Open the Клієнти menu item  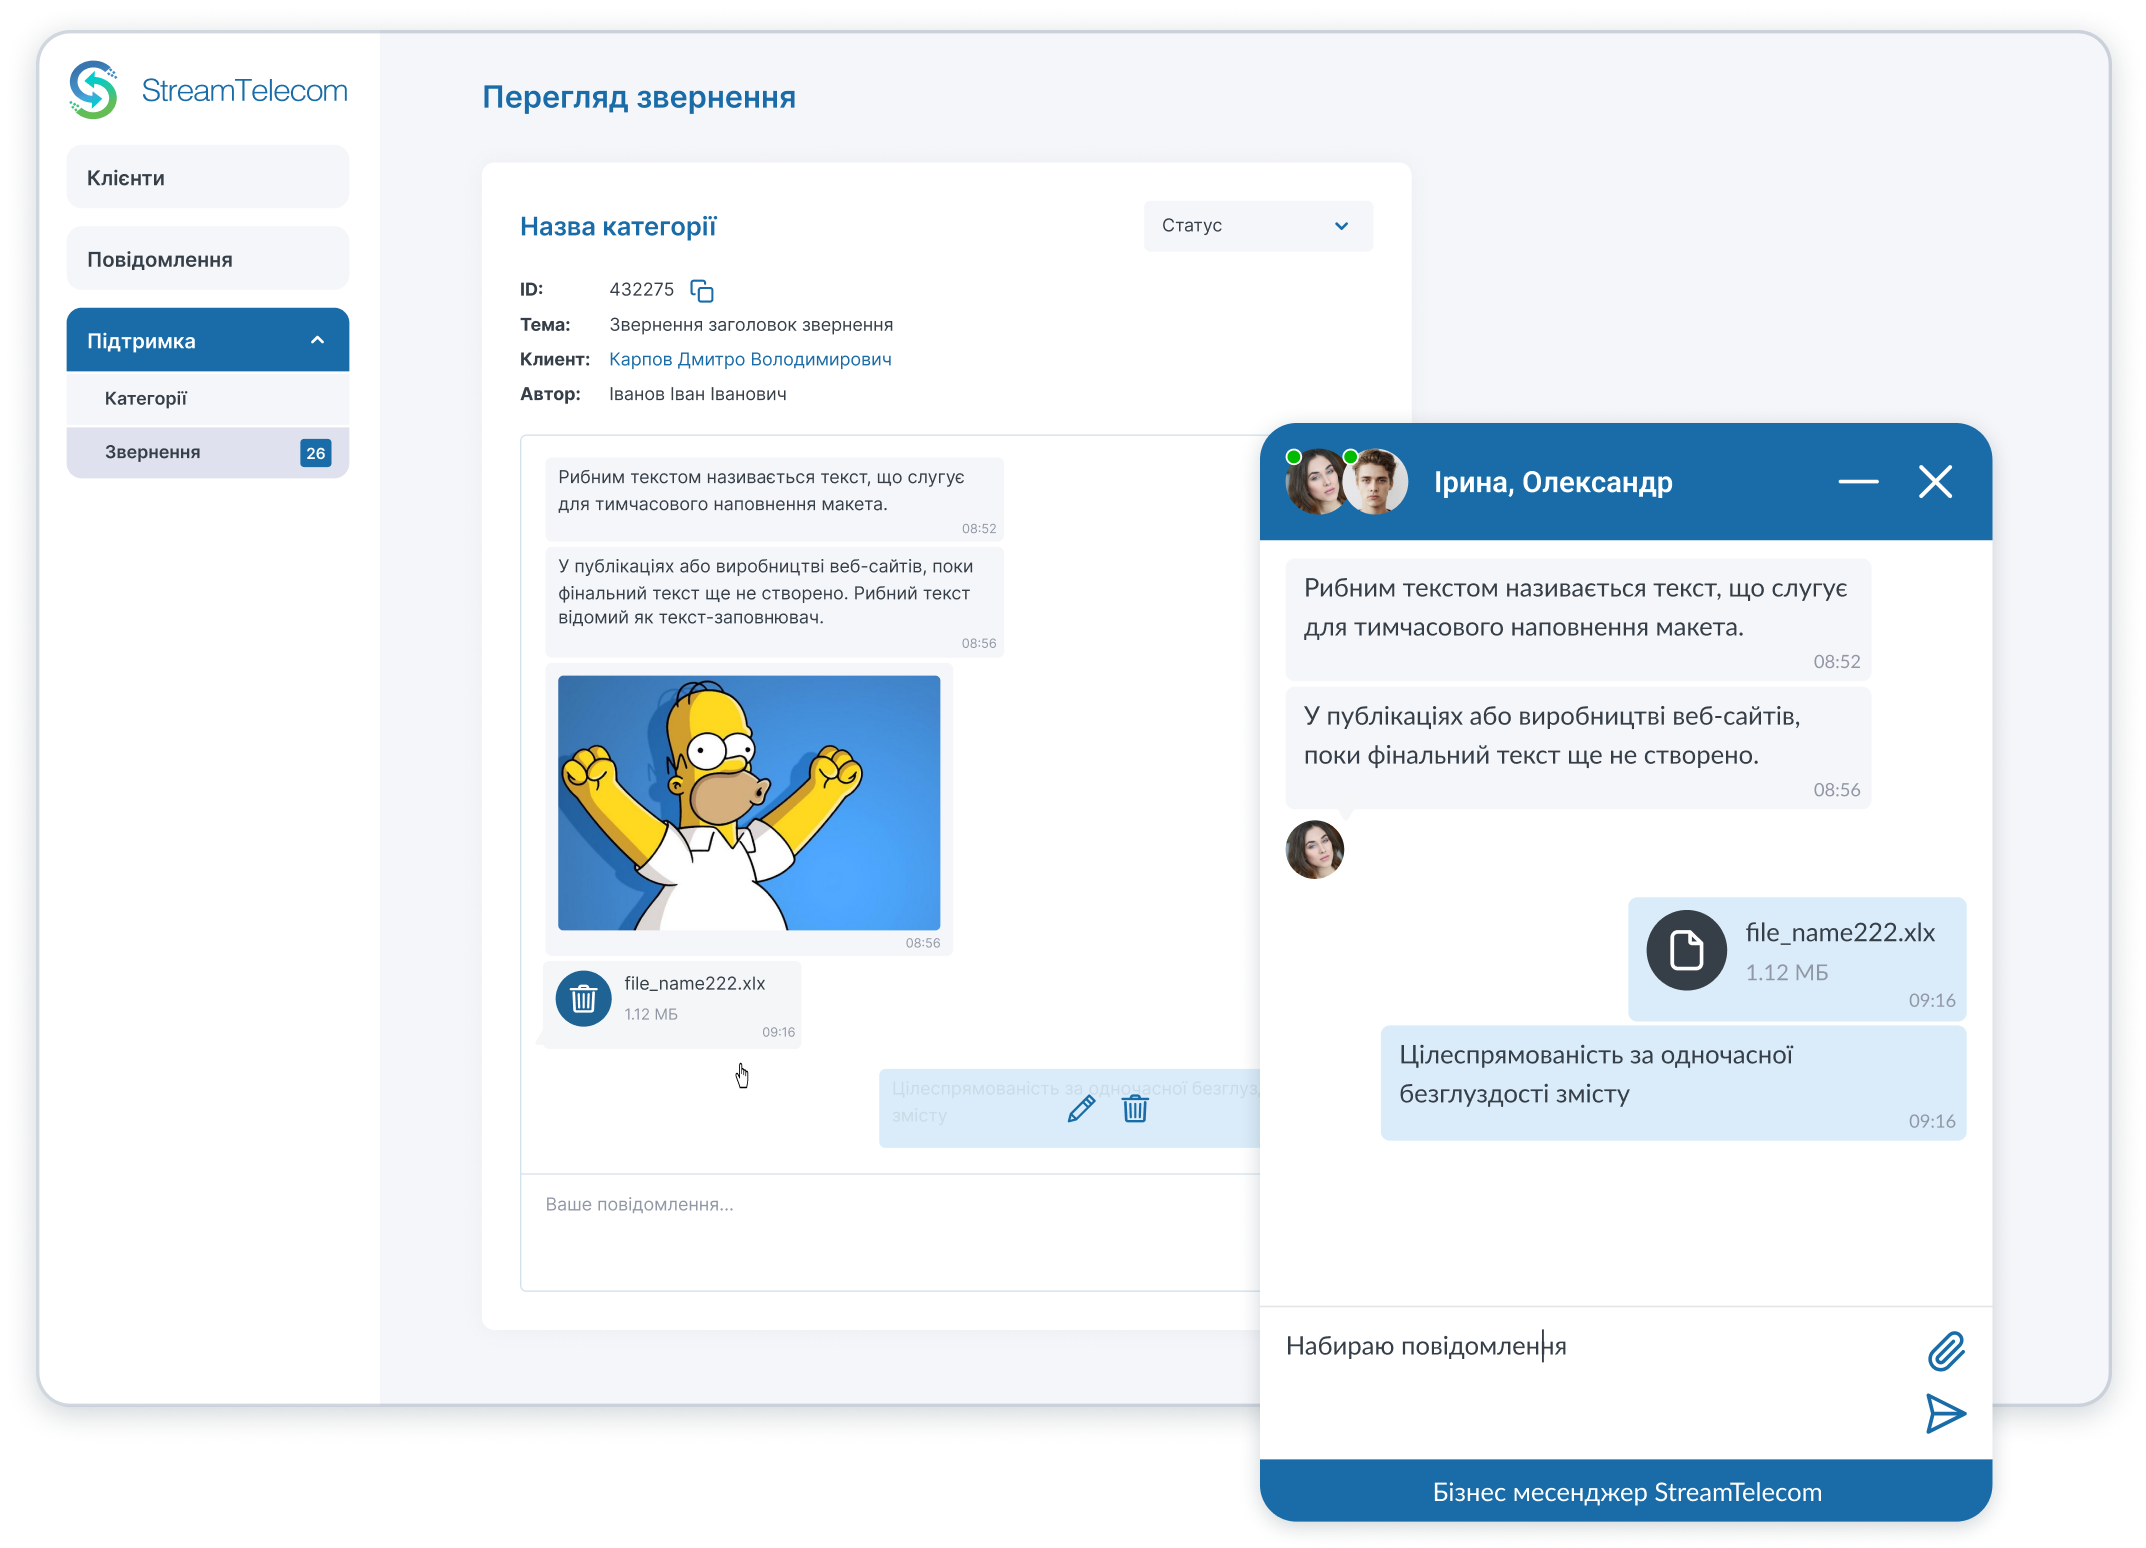coord(208,178)
